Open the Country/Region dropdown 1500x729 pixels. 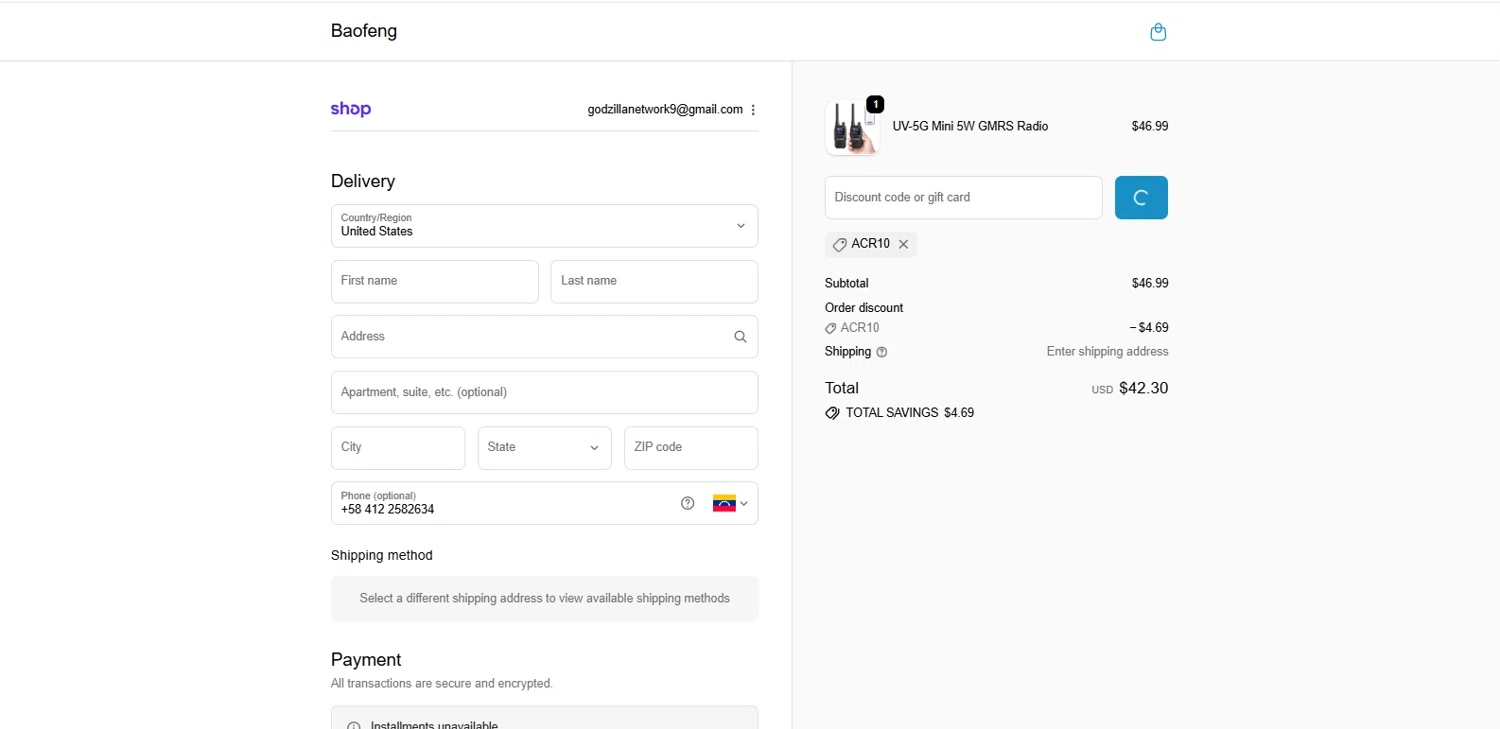[x=544, y=226]
